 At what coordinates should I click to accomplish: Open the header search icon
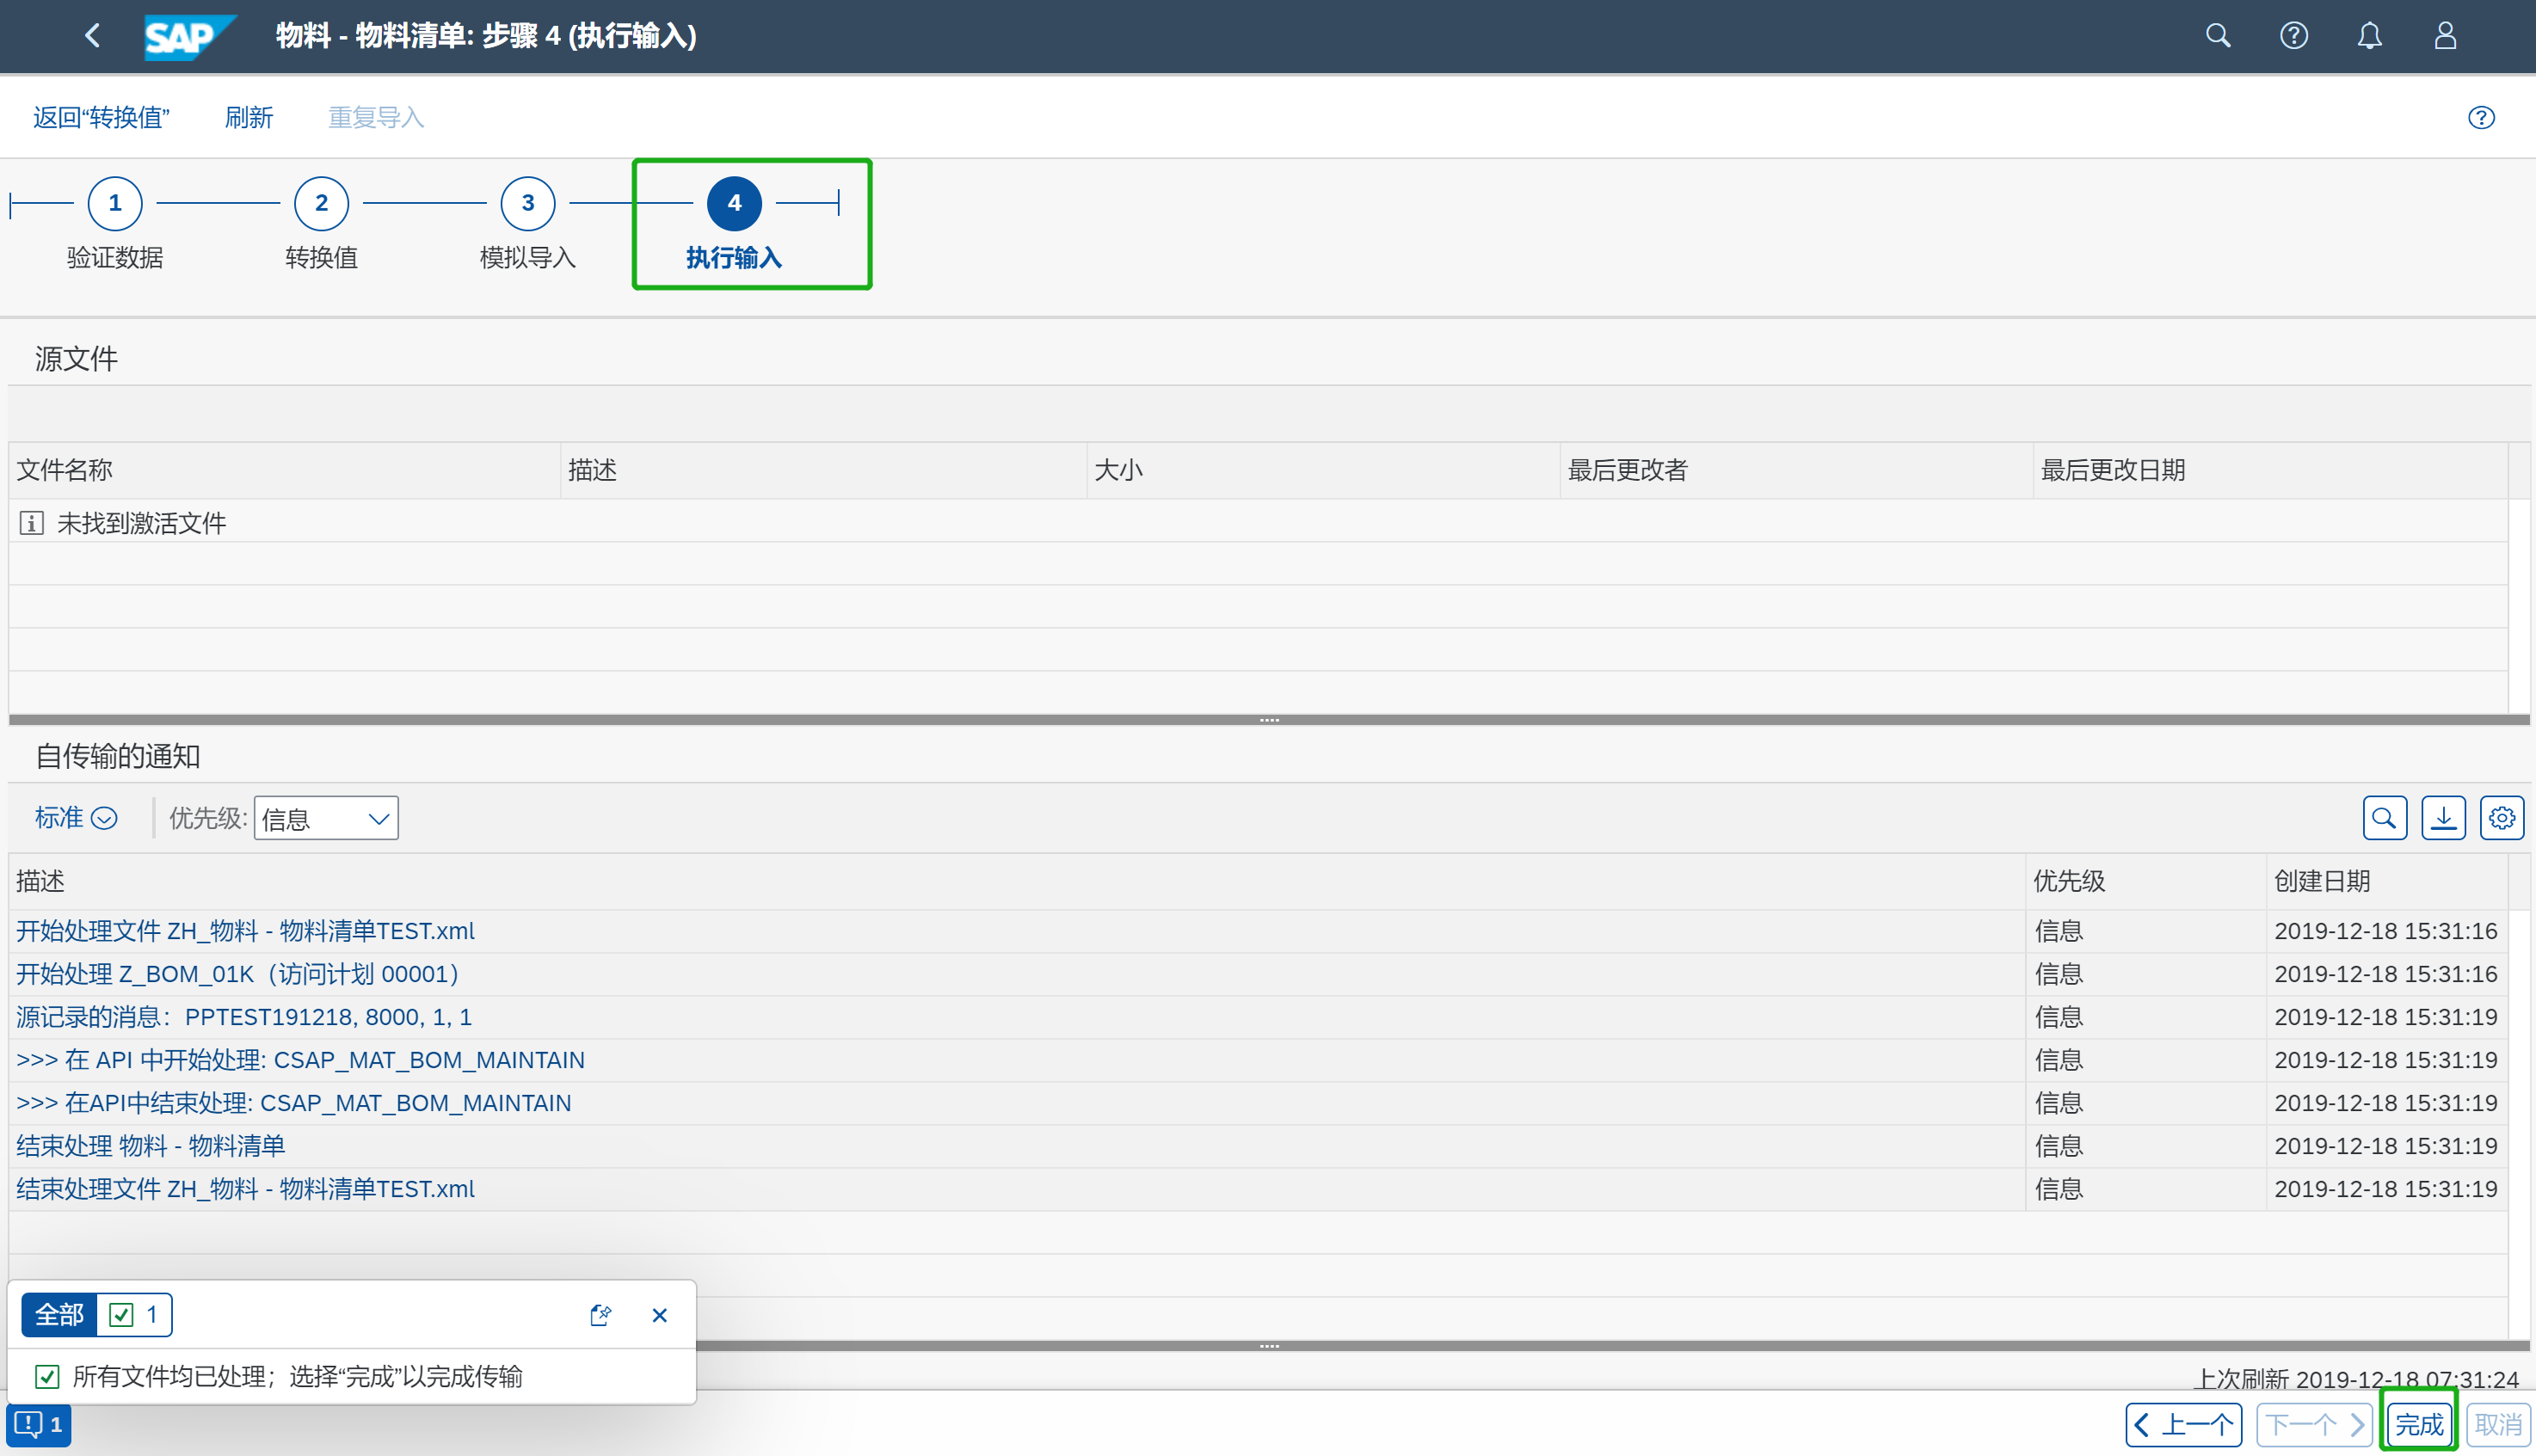point(2218,36)
